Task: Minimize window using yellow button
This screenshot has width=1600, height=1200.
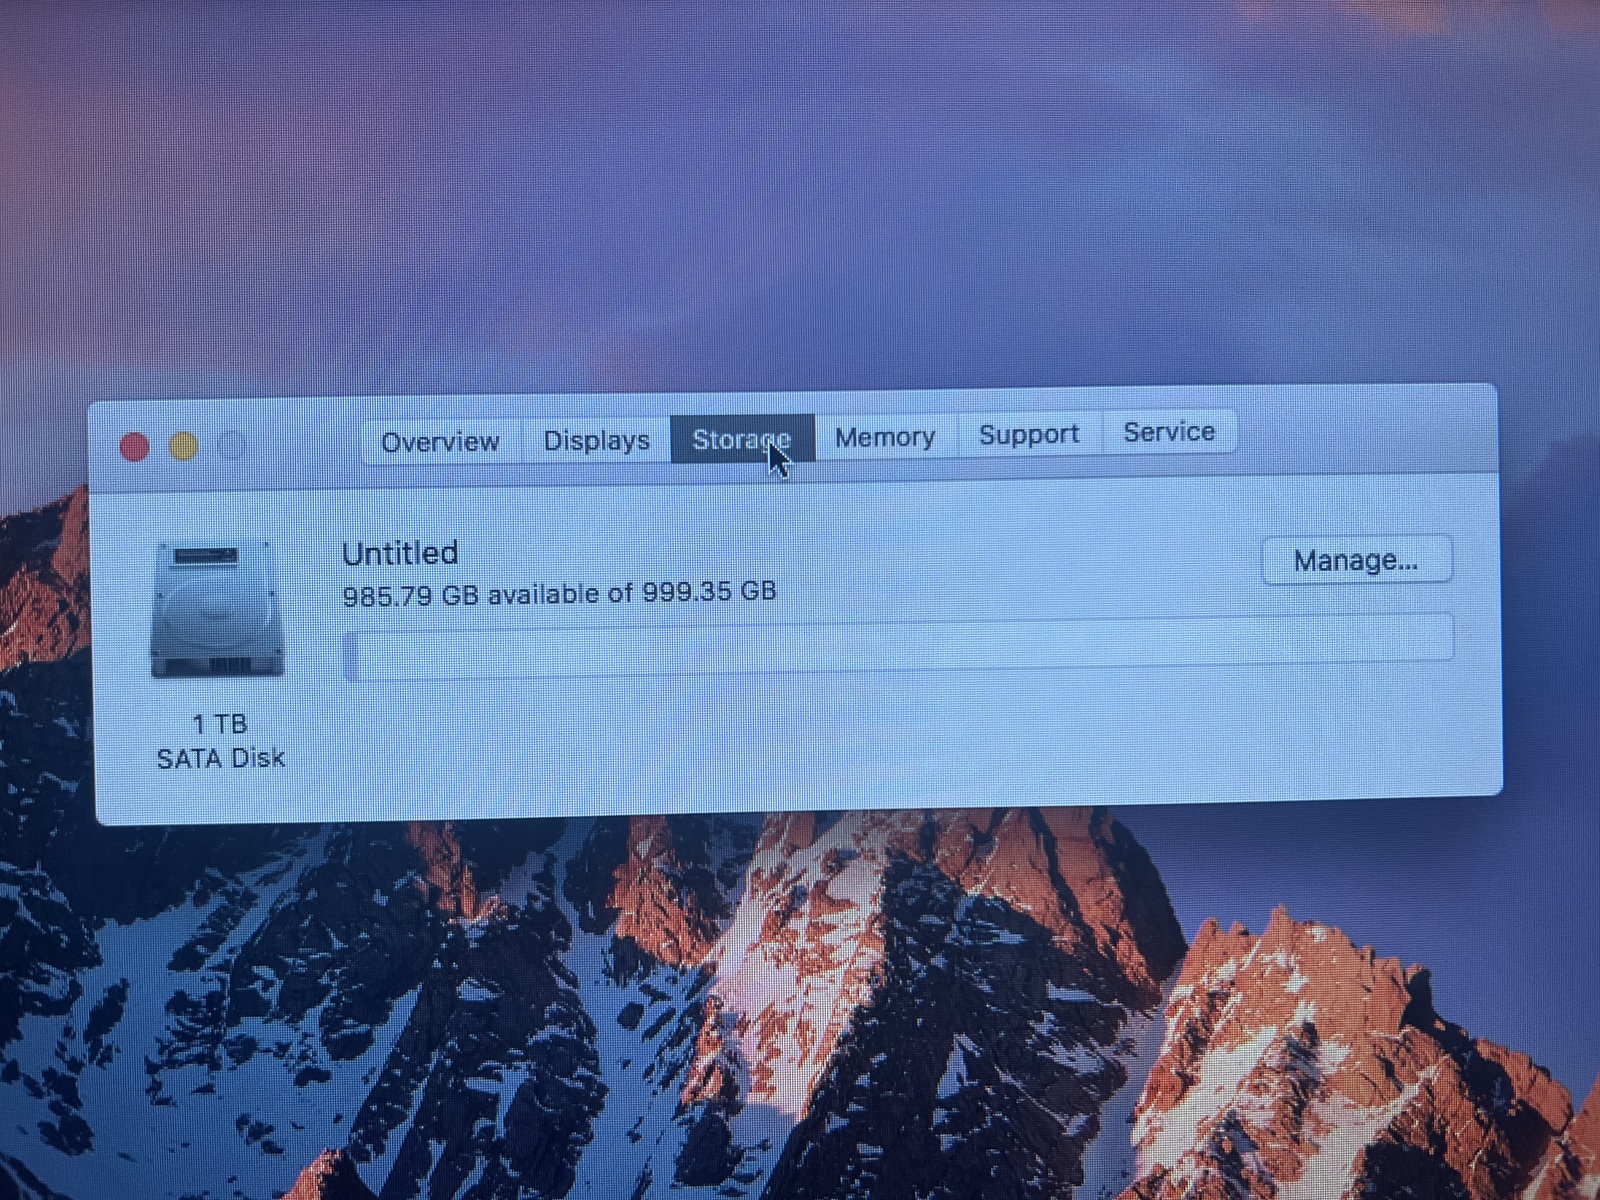Action: tap(183, 446)
